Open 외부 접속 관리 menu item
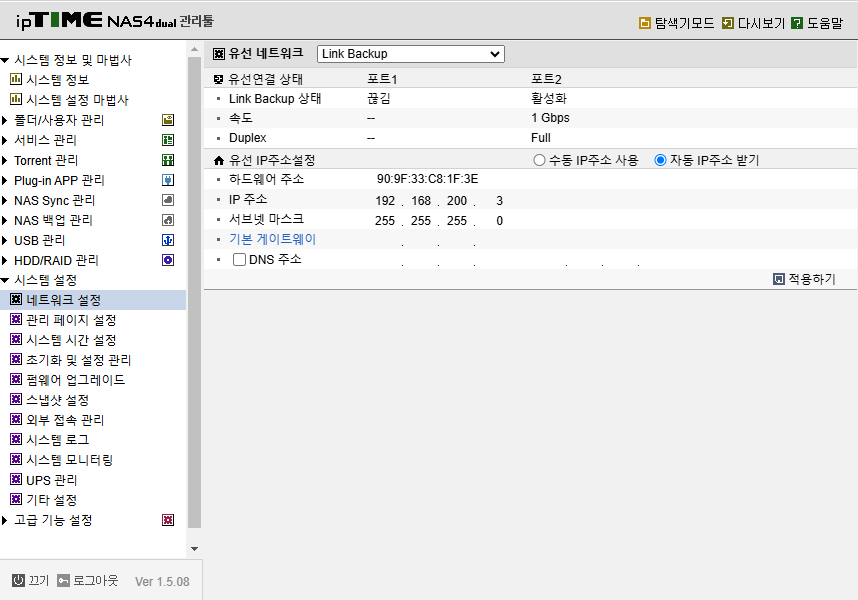Viewport: 858px width, 600px height. (x=65, y=420)
